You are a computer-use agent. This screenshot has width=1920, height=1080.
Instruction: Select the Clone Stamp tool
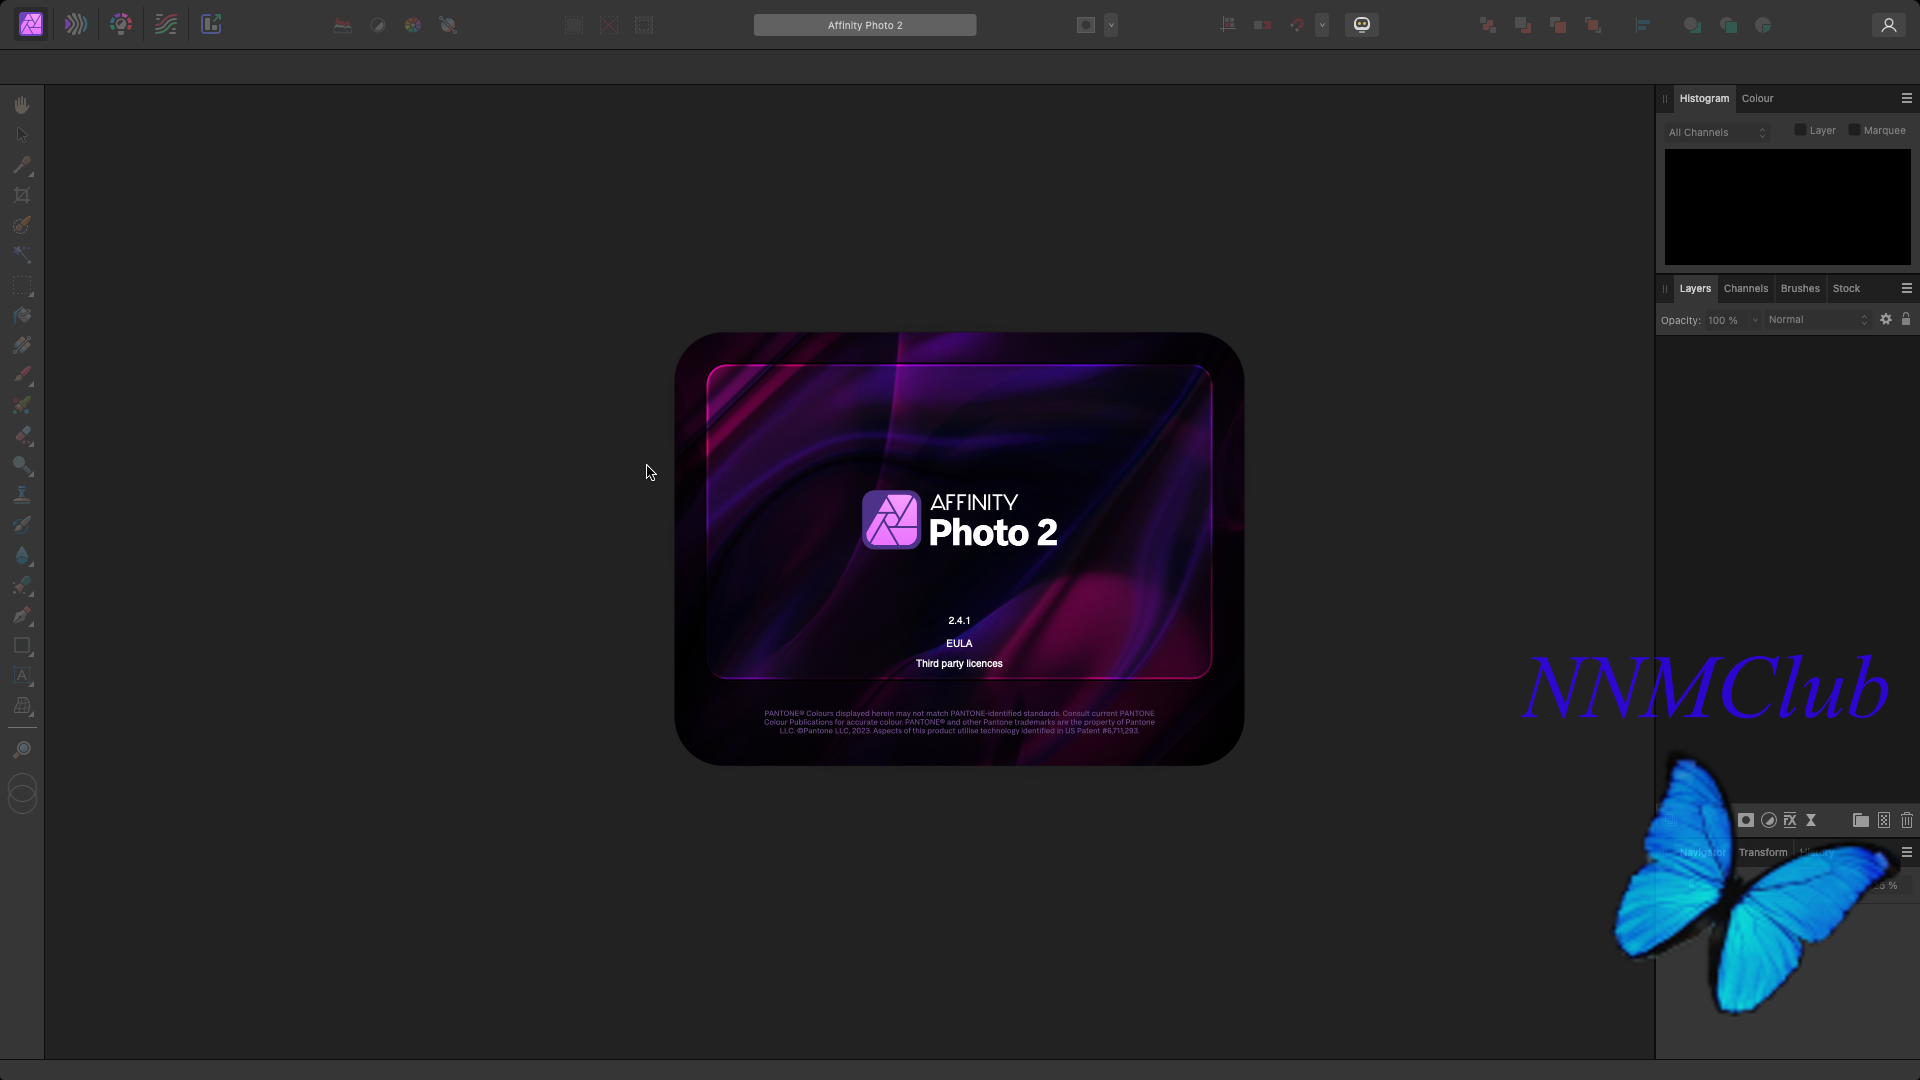(x=22, y=495)
